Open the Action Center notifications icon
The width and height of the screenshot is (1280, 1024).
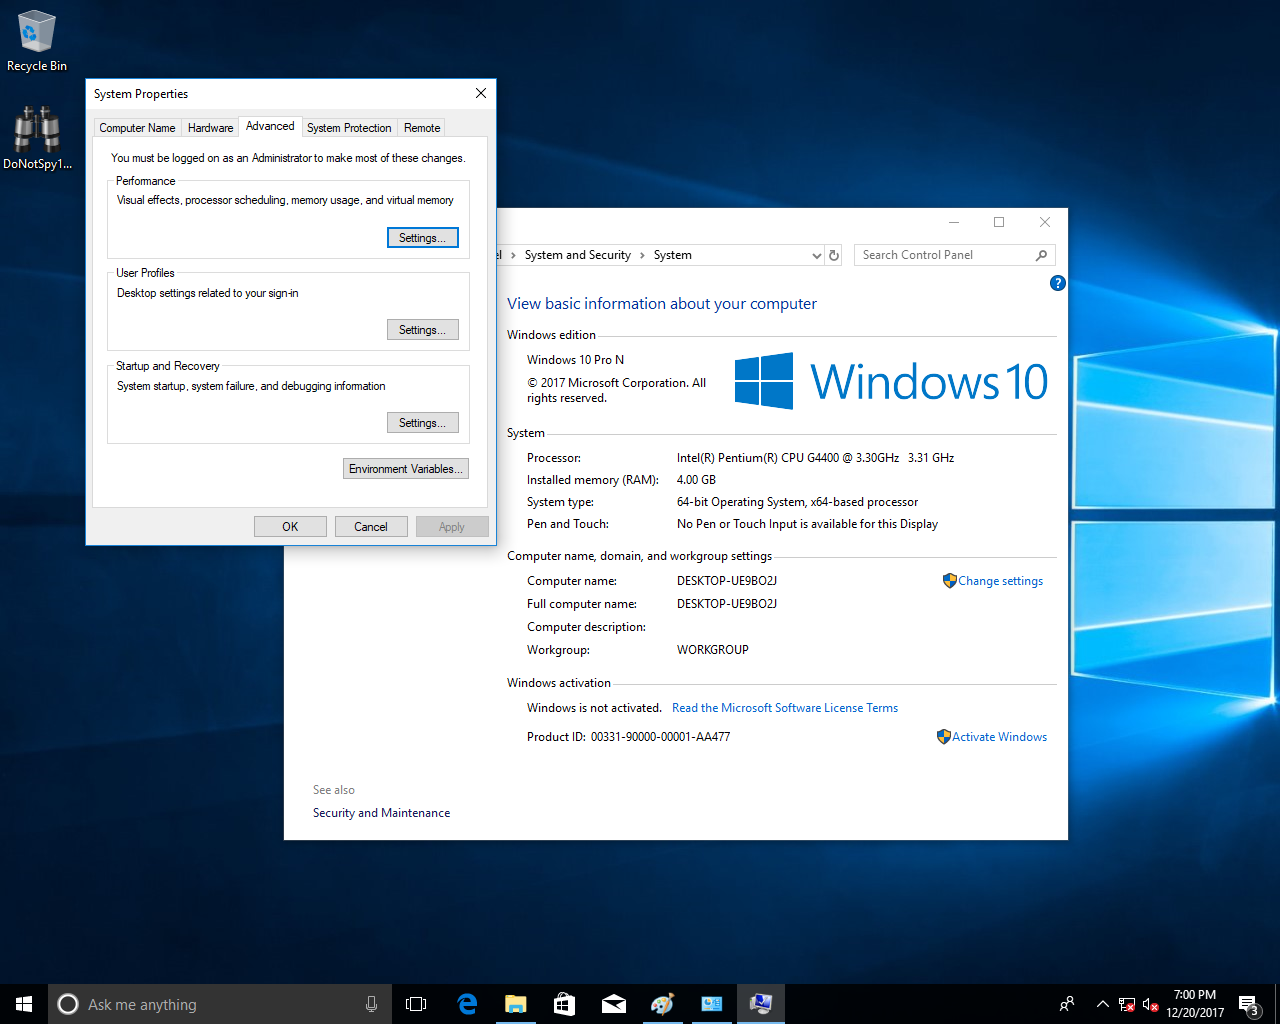pyautogui.click(x=1248, y=1004)
